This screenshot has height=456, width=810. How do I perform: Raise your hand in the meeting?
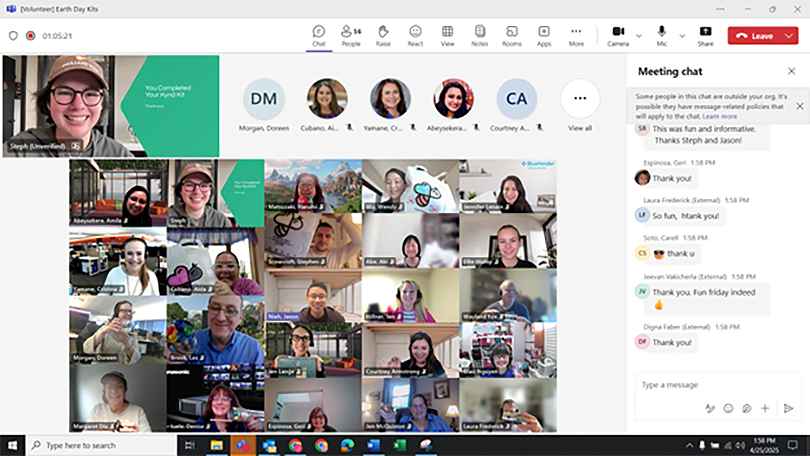coord(383,35)
